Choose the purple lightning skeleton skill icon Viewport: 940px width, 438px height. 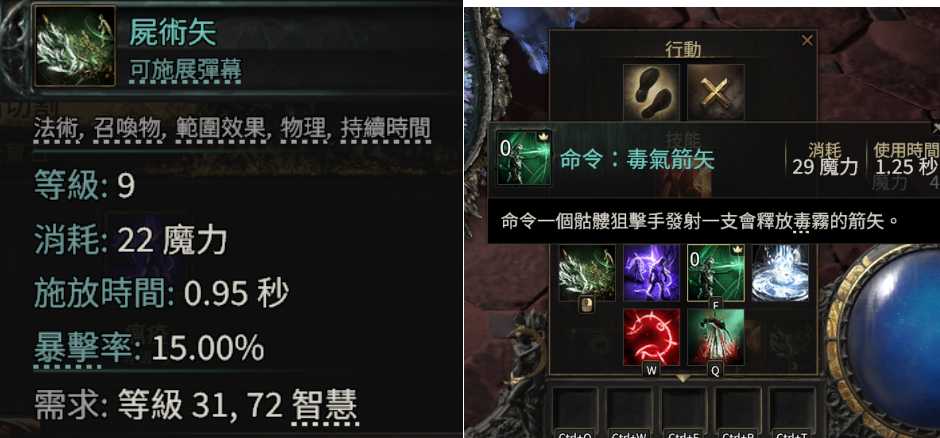[652, 273]
